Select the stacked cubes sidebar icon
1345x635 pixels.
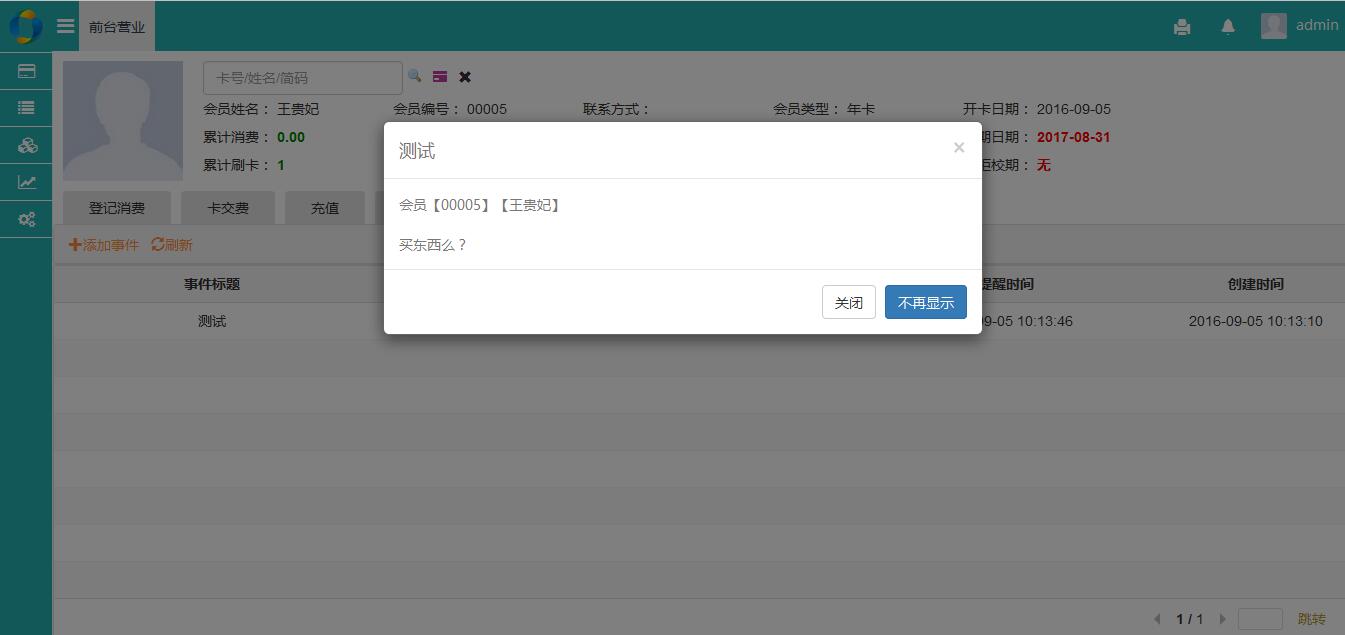pos(27,145)
